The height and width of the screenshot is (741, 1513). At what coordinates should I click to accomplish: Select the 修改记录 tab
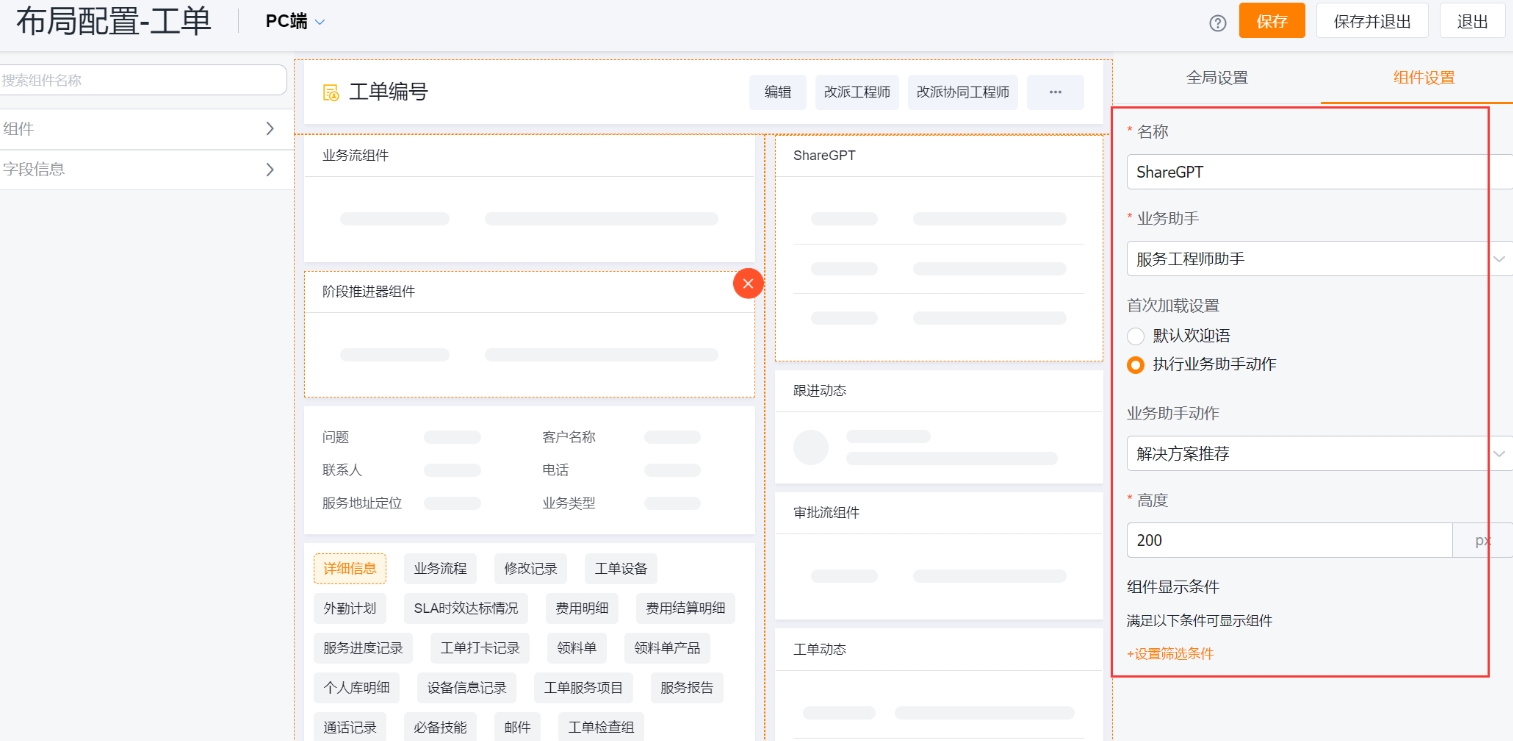coord(530,569)
